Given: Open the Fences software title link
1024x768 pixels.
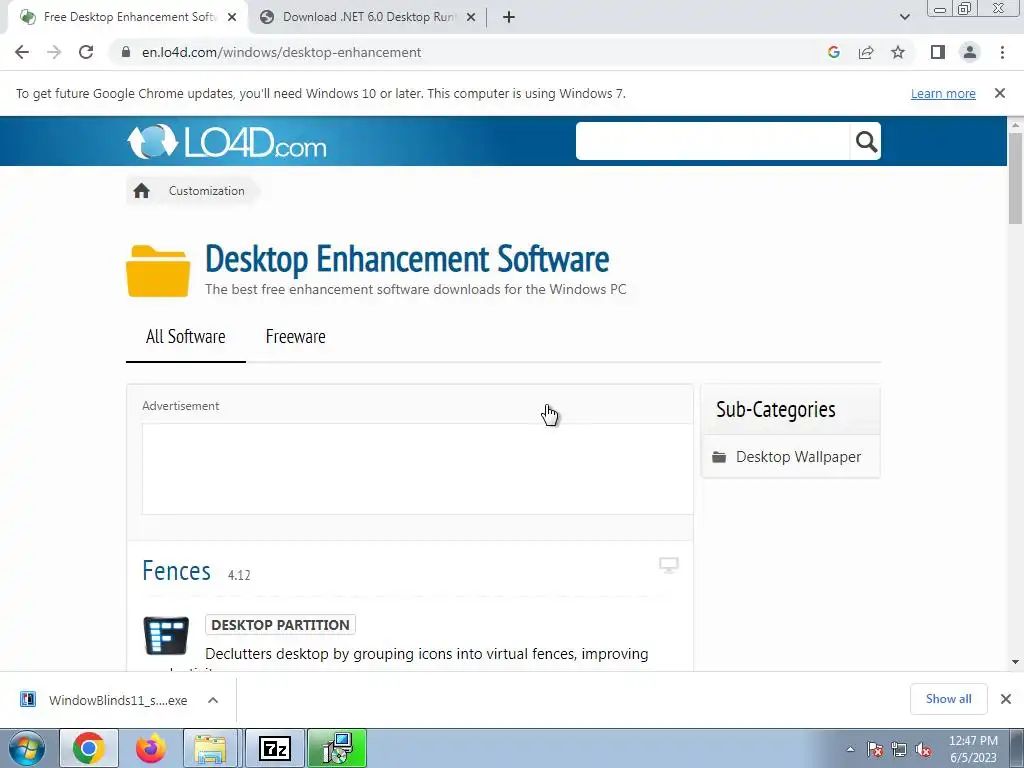Looking at the screenshot, I should [x=176, y=571].
